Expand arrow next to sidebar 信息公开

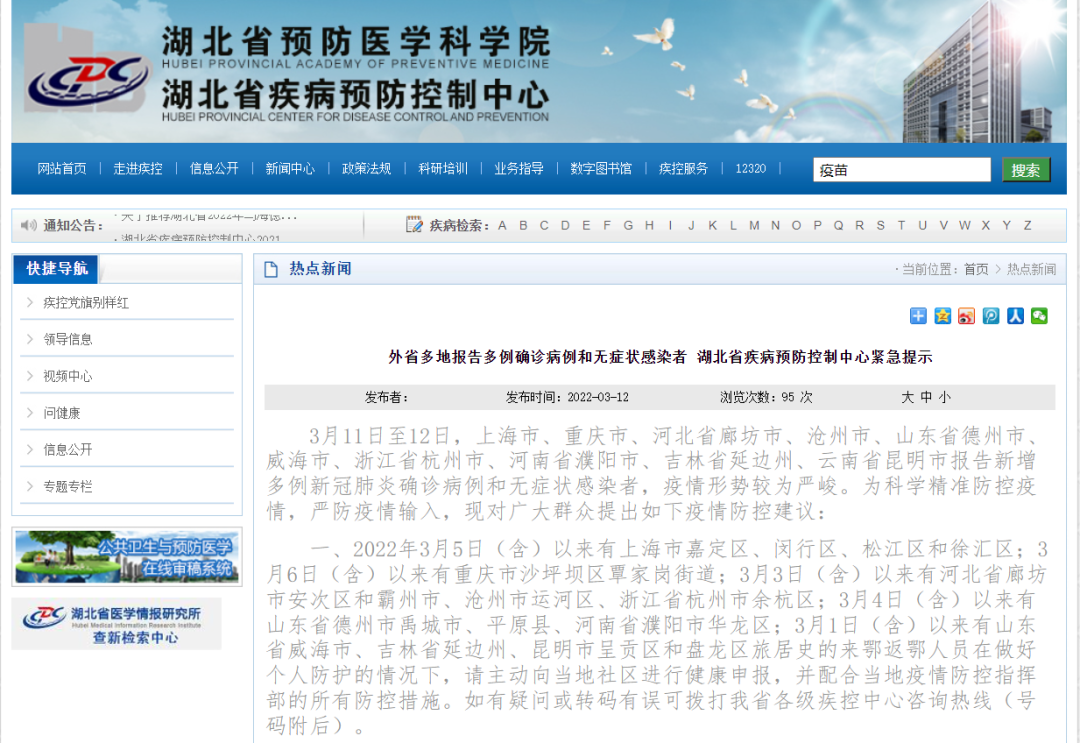coord(30,450)
